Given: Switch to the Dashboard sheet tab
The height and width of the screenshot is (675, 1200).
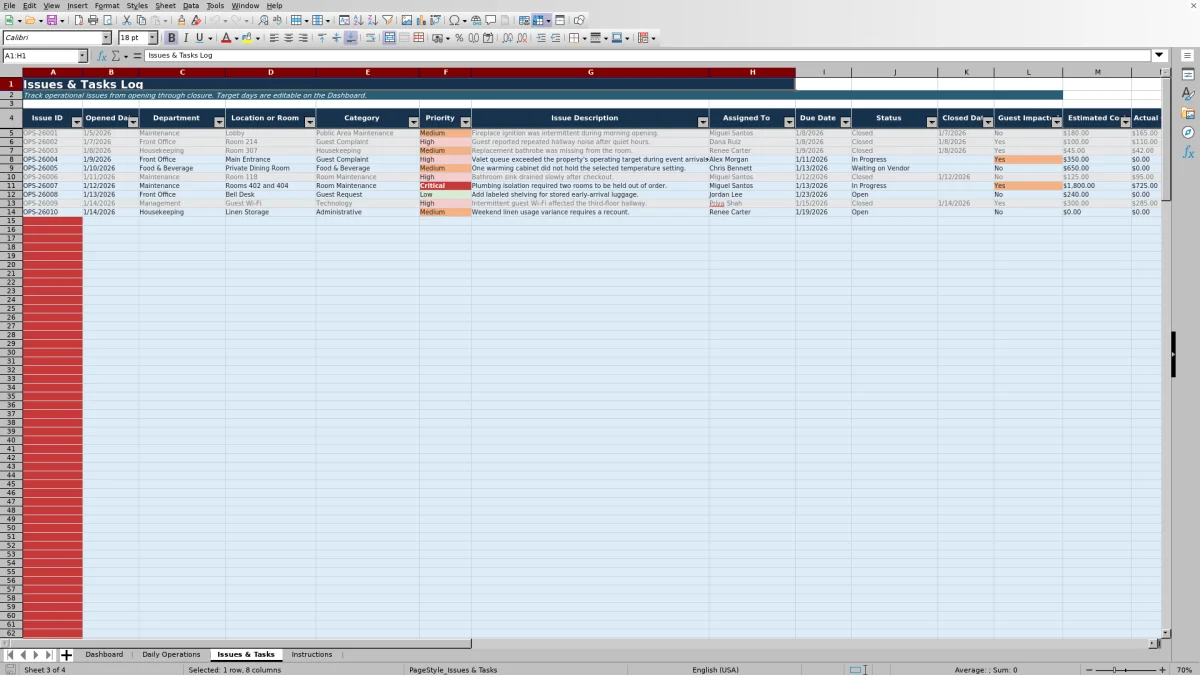Looking at the screenshot, I should pyautogui.click(x=104, y=655).
